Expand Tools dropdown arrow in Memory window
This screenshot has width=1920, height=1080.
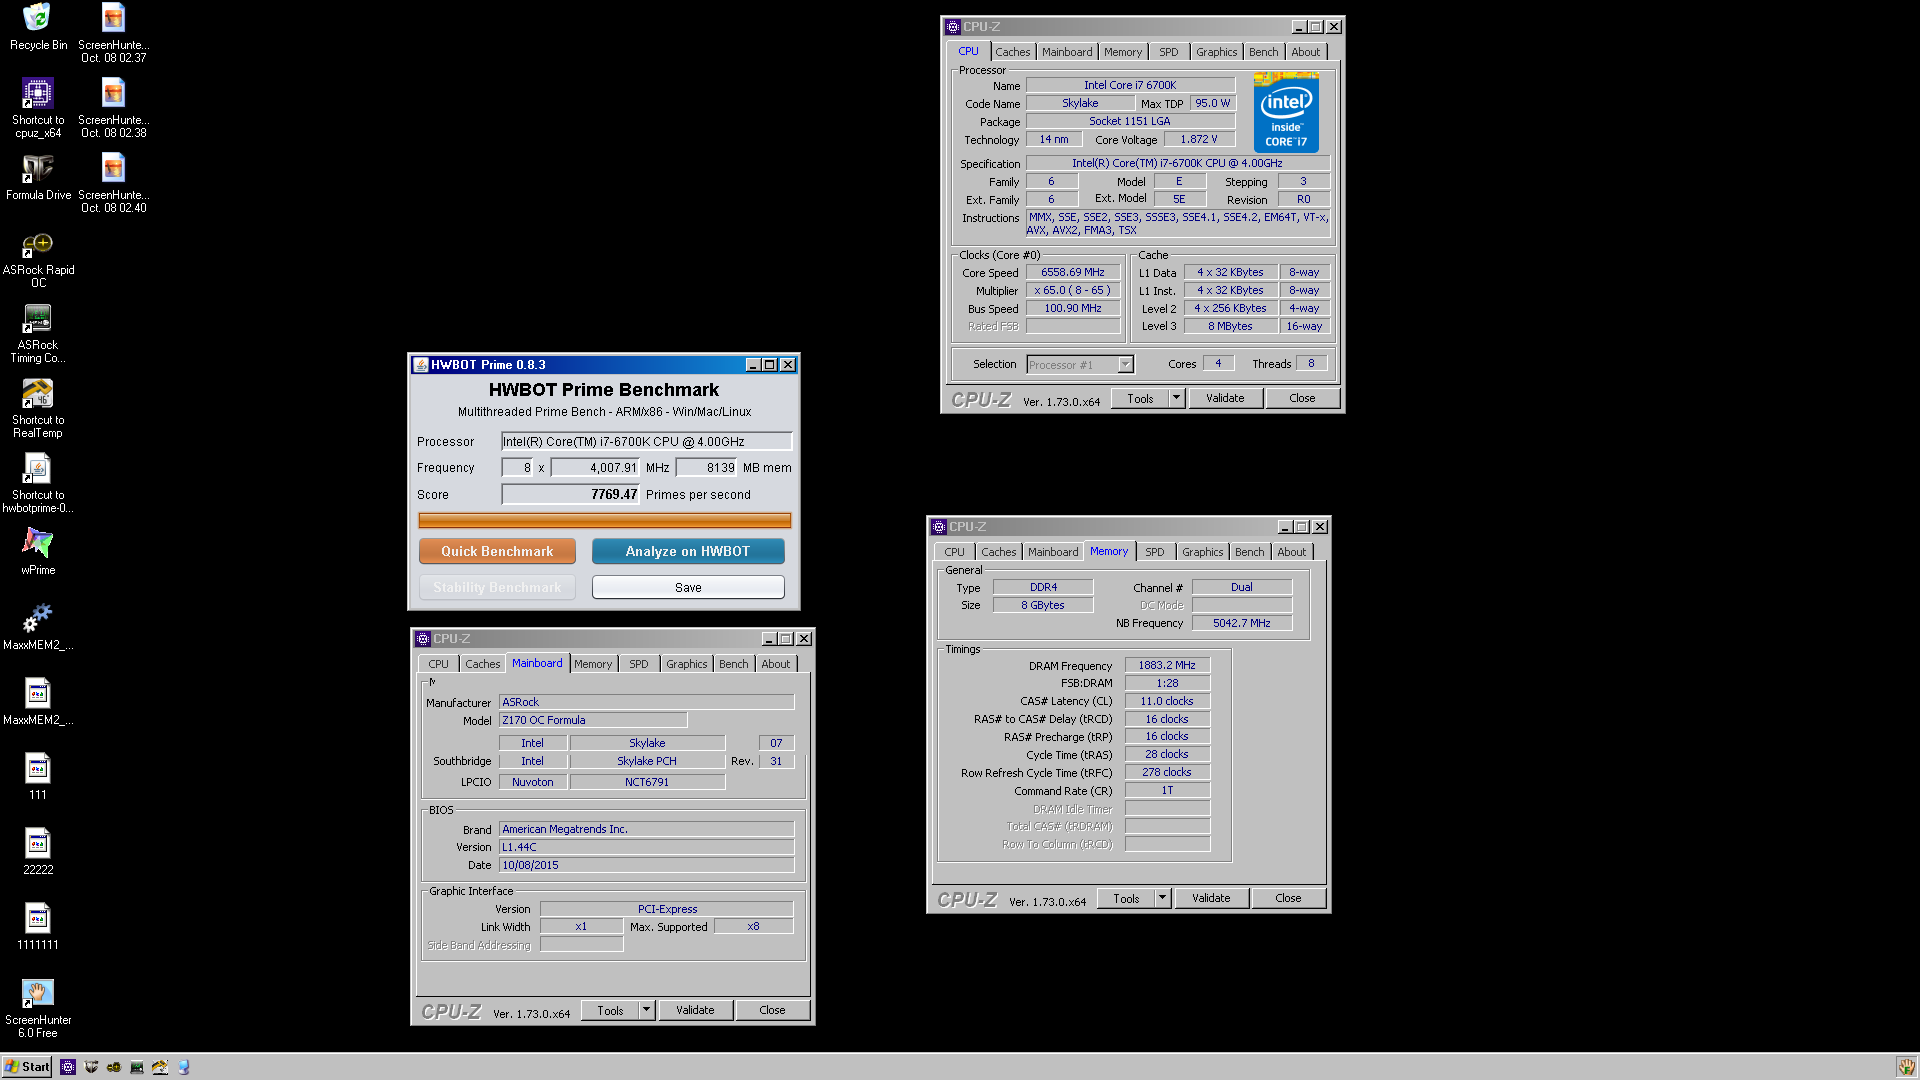pyautogui.click(x=1162, y=898)
